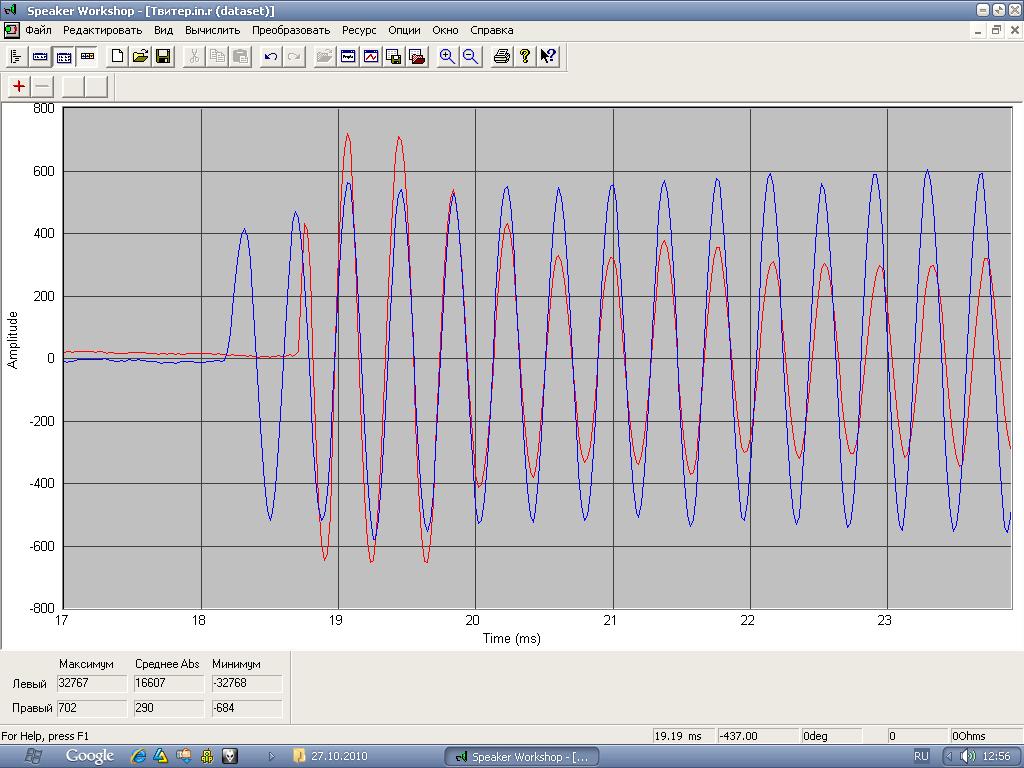The height and width of the screenshot is (768, 1024).
Task: Click the Undo arrow icon
Action: (270, 57)
